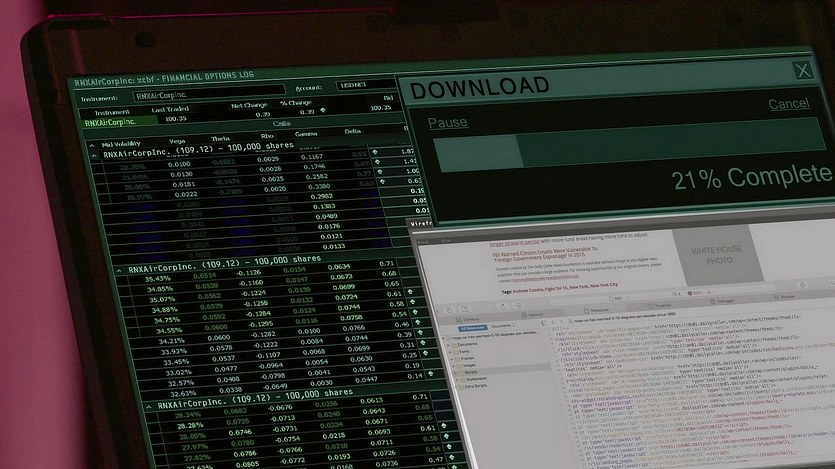This screenshot has width=835, height=469.
Task: Close the Download dialog with X
Action: tap(803, 70)
